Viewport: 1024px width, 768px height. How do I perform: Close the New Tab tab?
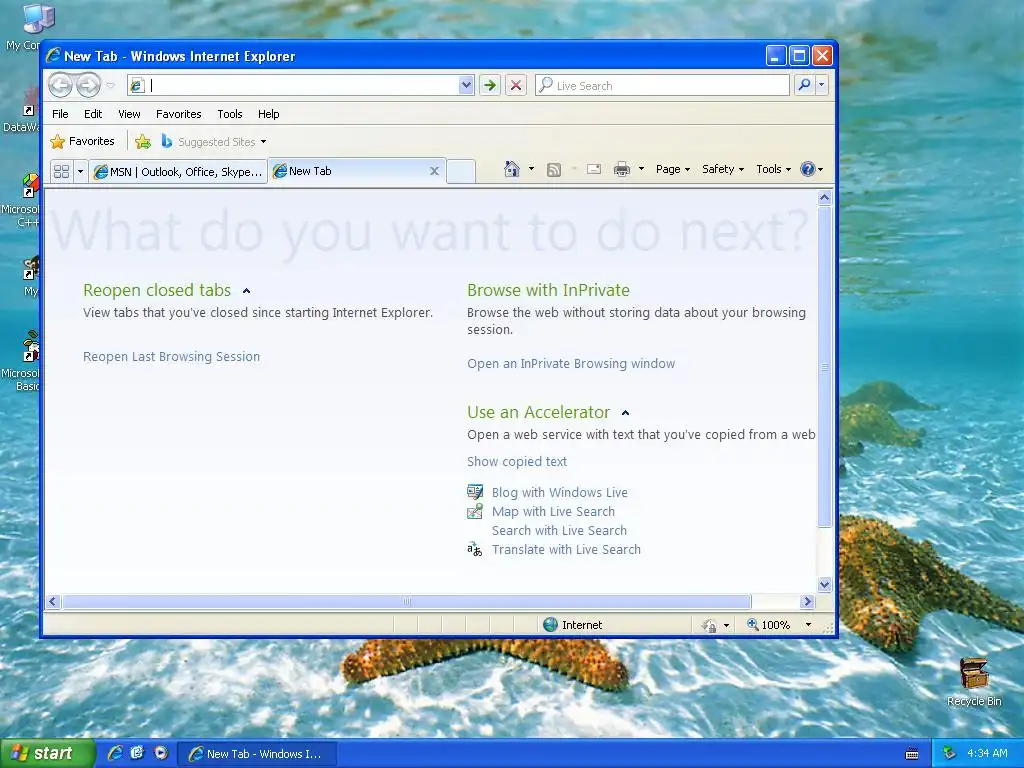point(434,171)
